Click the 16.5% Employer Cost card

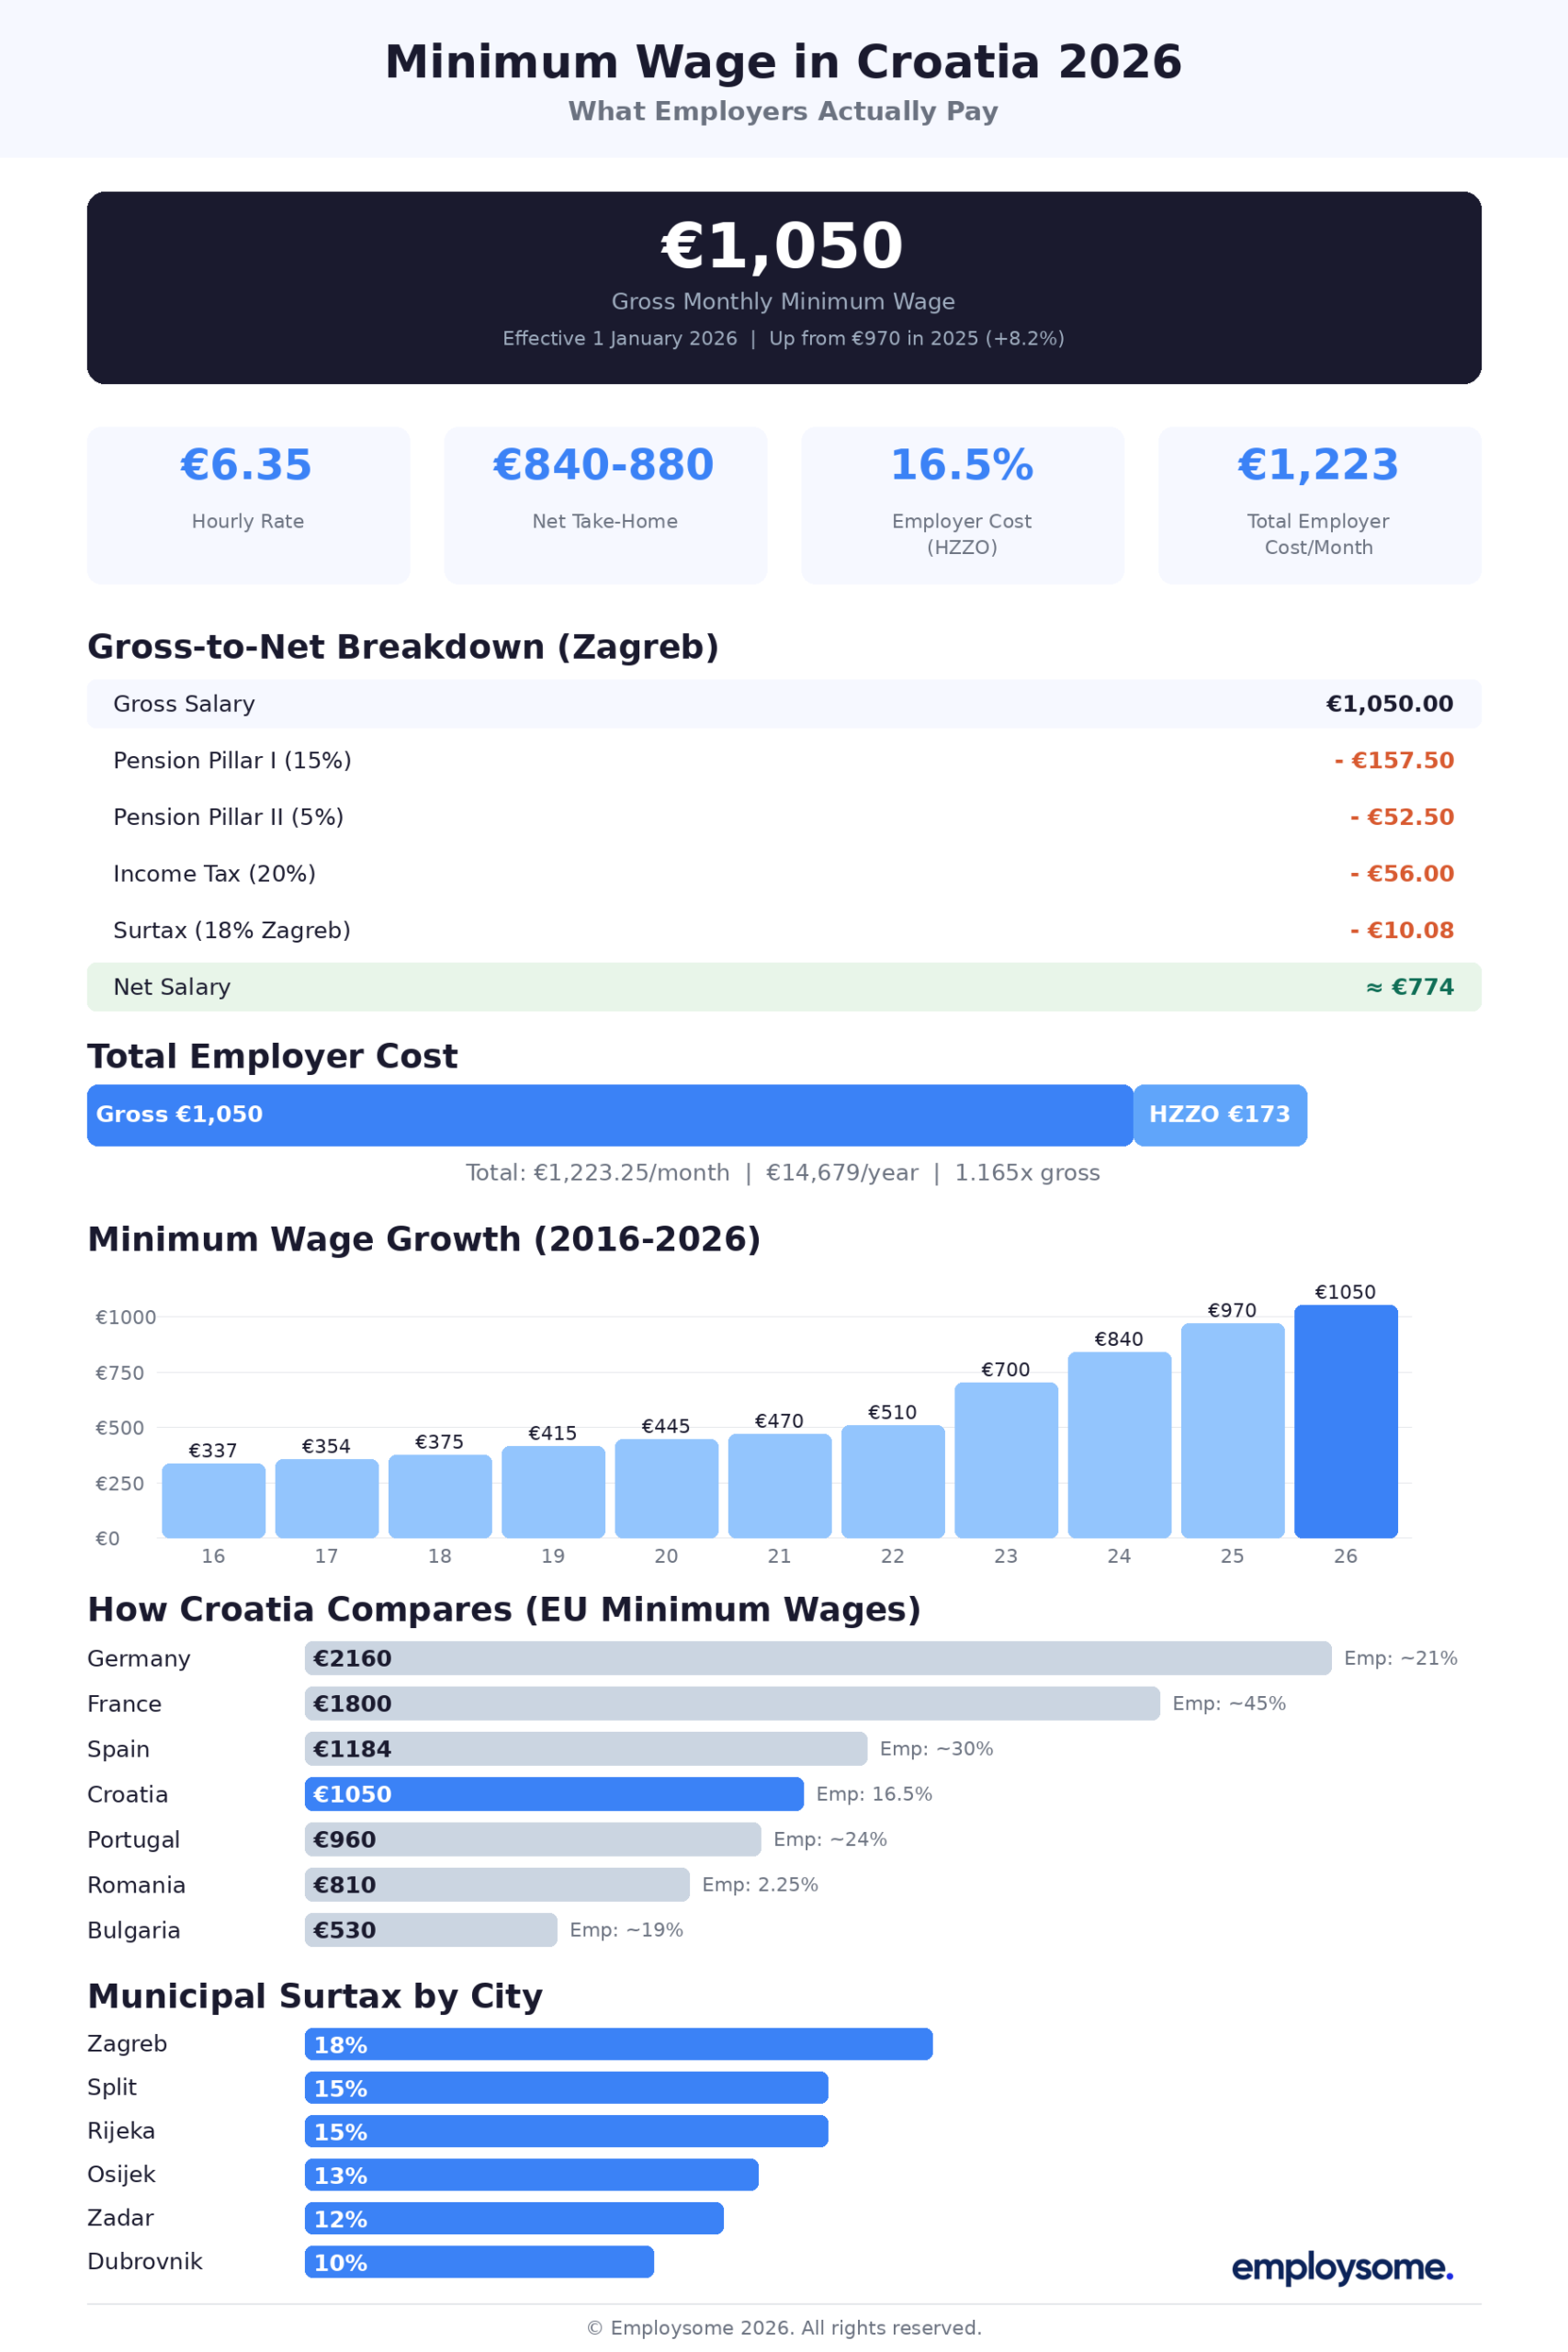[961, 504]
